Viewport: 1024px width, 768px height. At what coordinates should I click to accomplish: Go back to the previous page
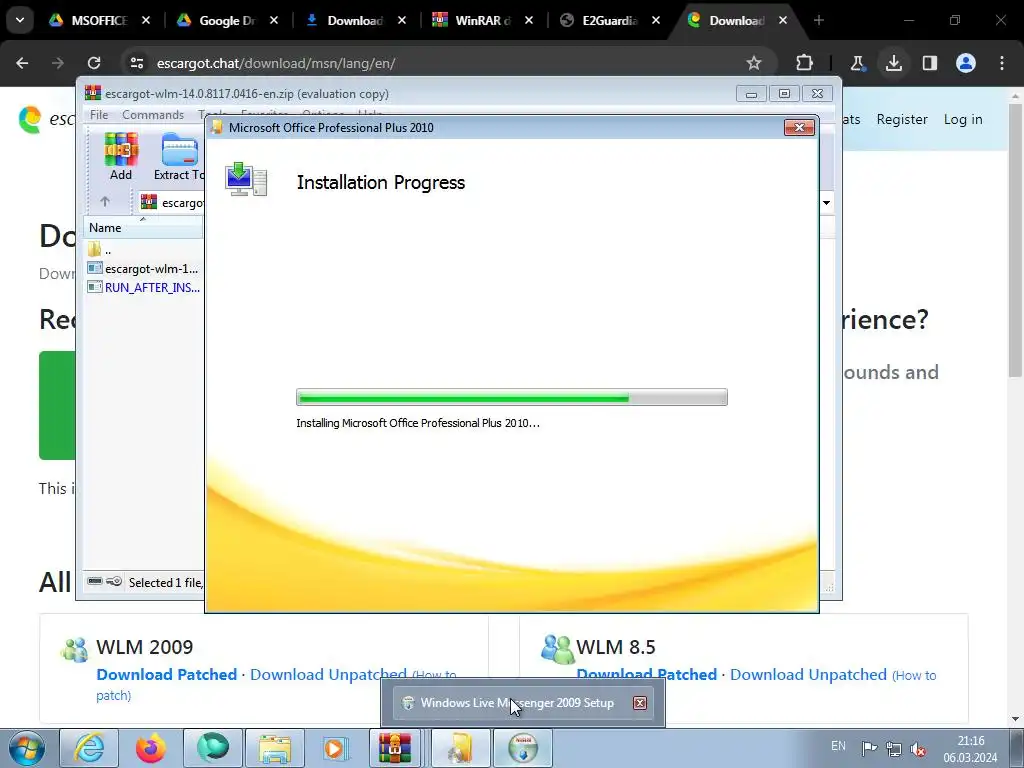tap(22, 63)
